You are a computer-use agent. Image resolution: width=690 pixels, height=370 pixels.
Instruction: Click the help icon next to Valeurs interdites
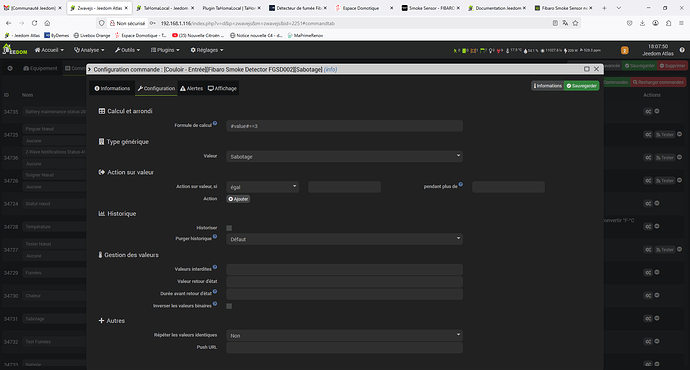(215, 267)
